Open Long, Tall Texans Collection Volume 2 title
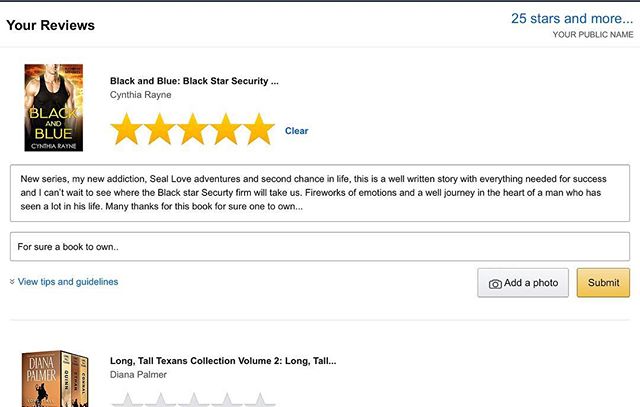 222,360
